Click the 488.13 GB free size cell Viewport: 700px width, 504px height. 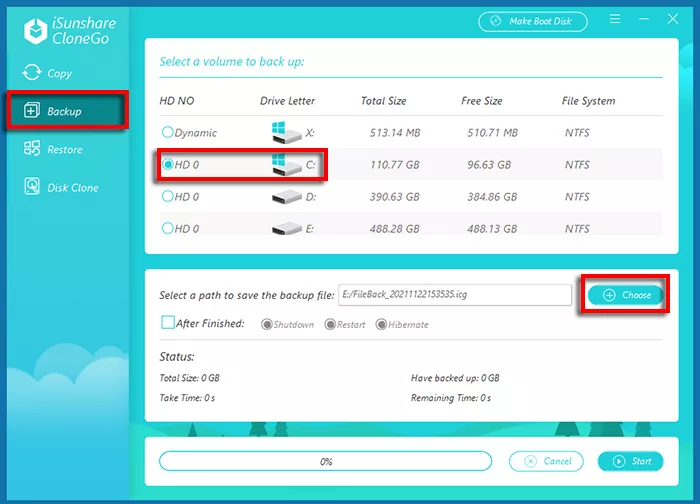492,229
